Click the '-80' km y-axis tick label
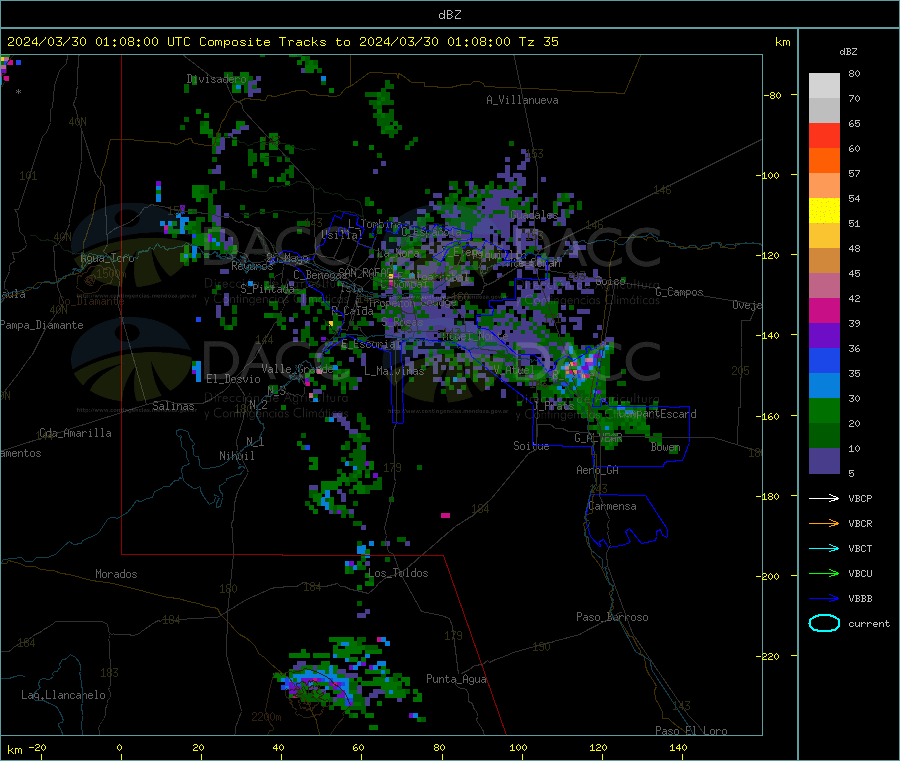The image size is (900, 761). click(x=773, y=95)
